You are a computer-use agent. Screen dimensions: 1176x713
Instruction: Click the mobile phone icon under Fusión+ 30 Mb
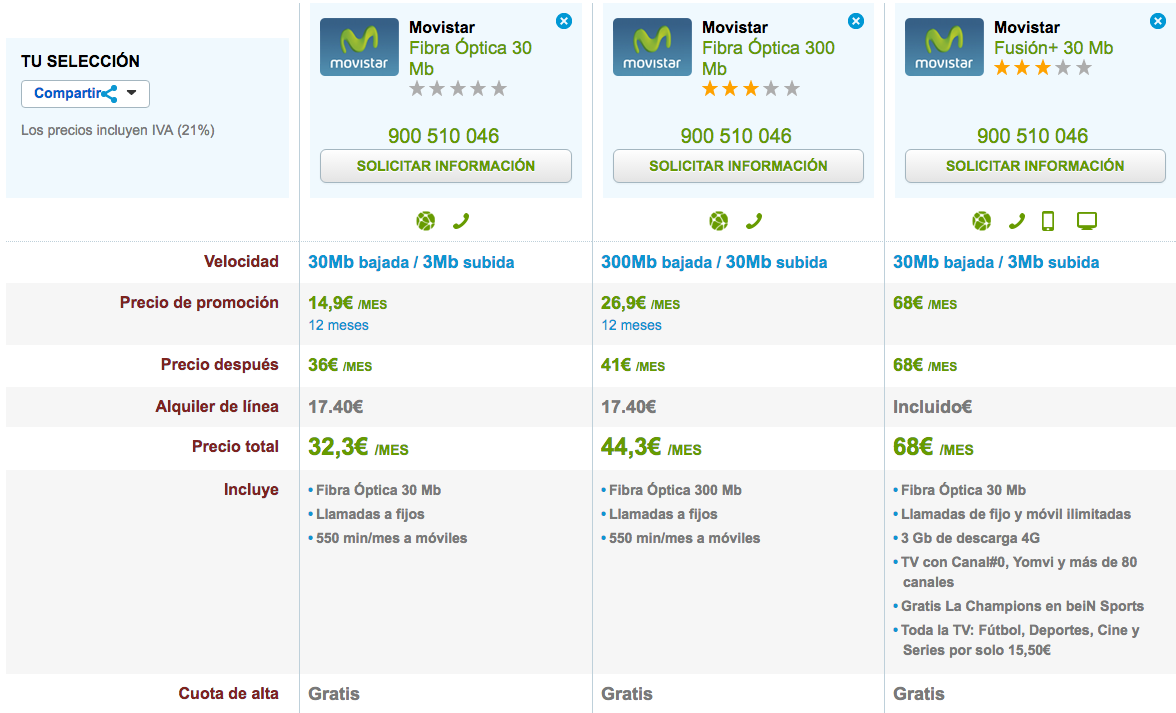coord(1048,221)
